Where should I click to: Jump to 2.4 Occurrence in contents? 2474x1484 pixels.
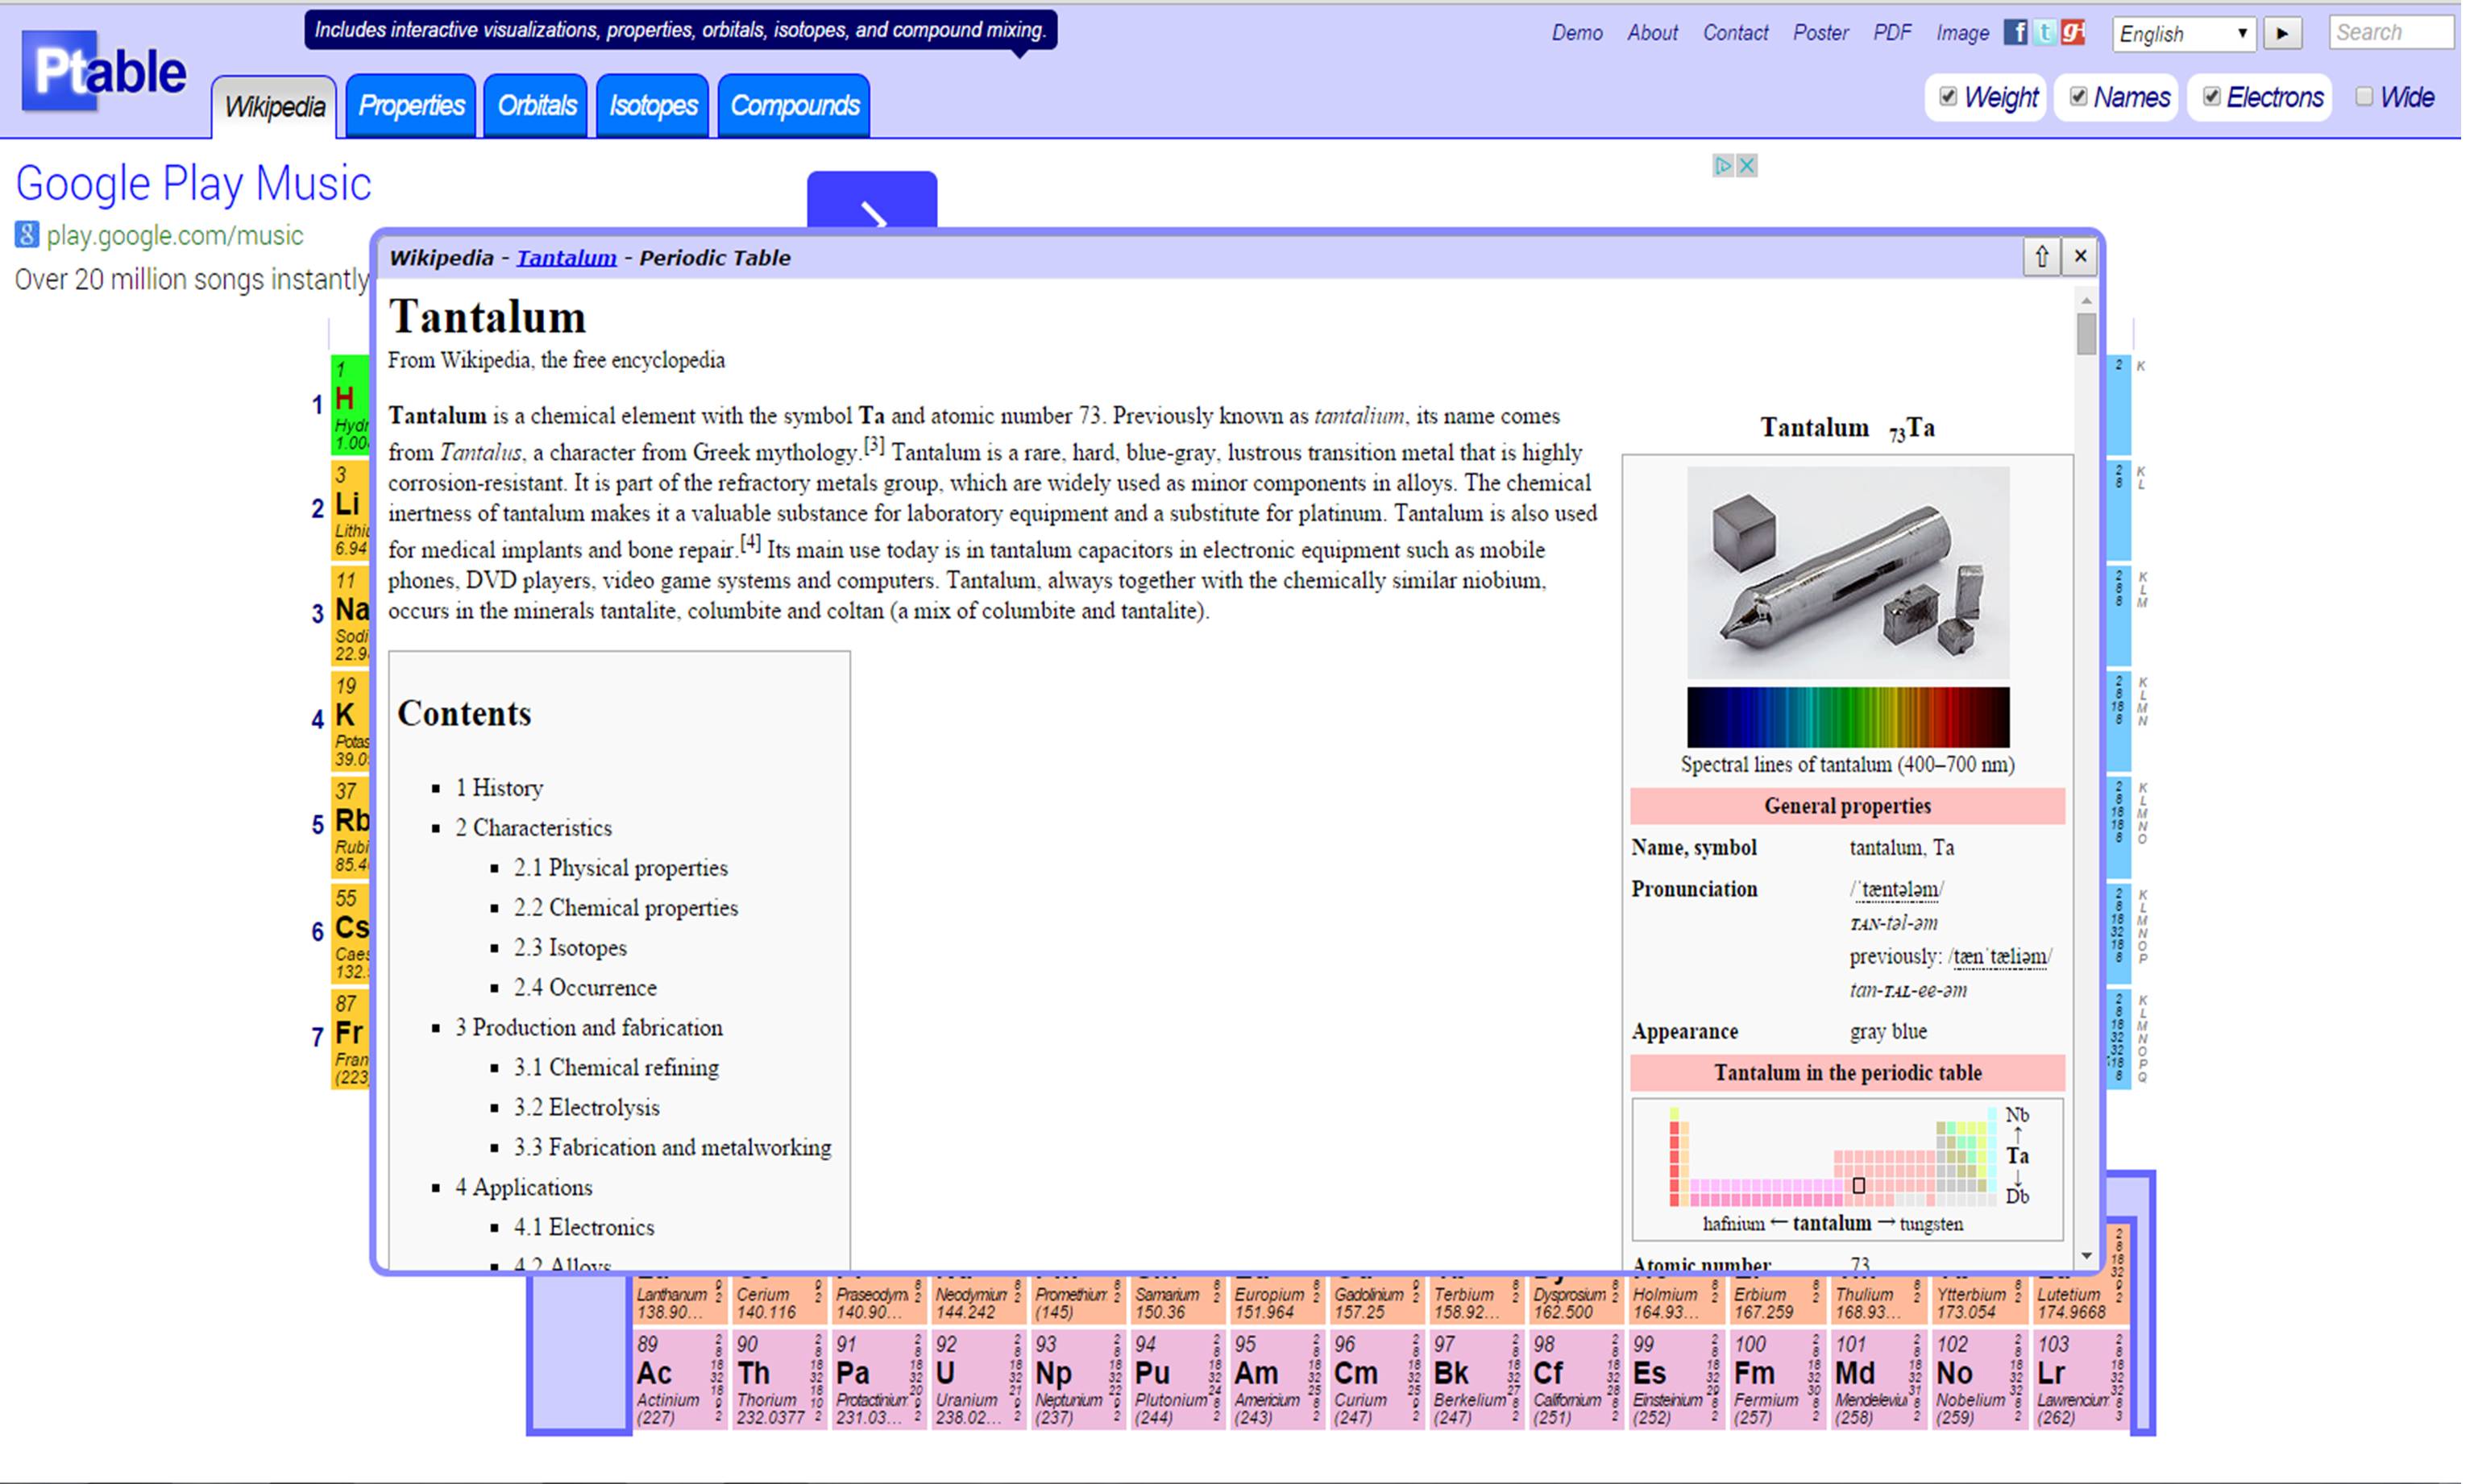point(585,988)
